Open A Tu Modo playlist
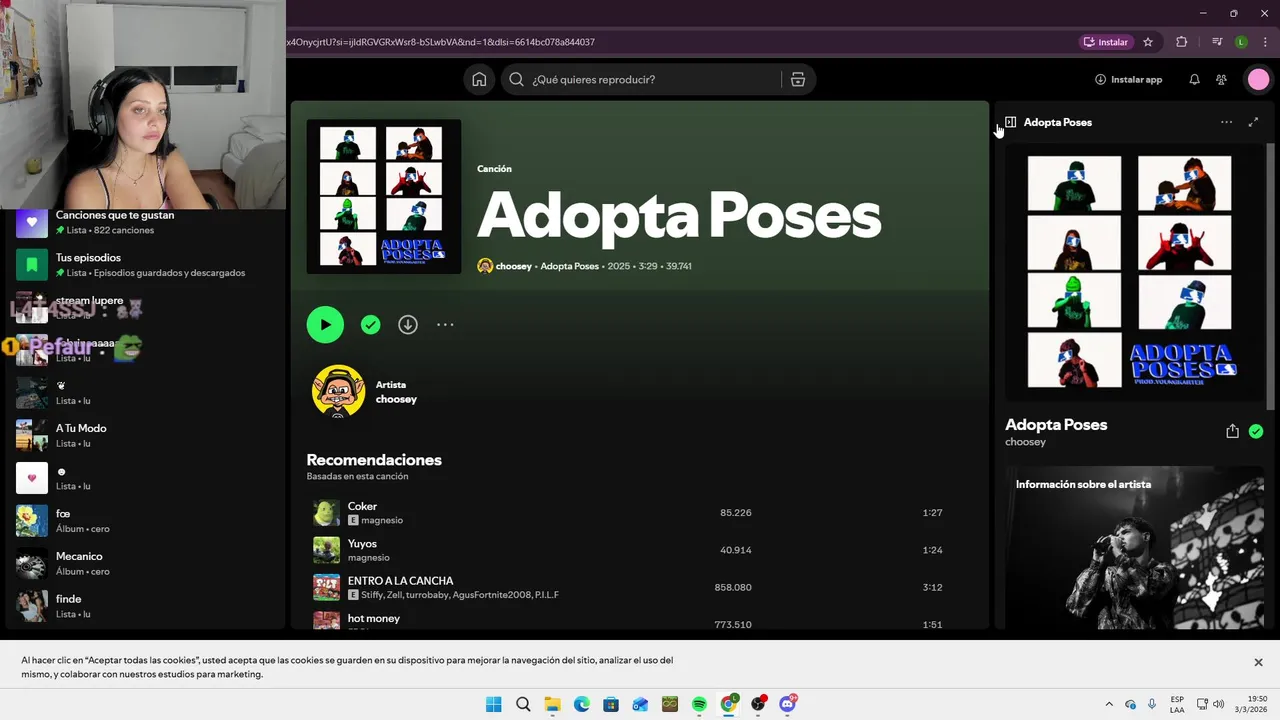The width and height of the screenshot is (1280, 720). point(145,435)
